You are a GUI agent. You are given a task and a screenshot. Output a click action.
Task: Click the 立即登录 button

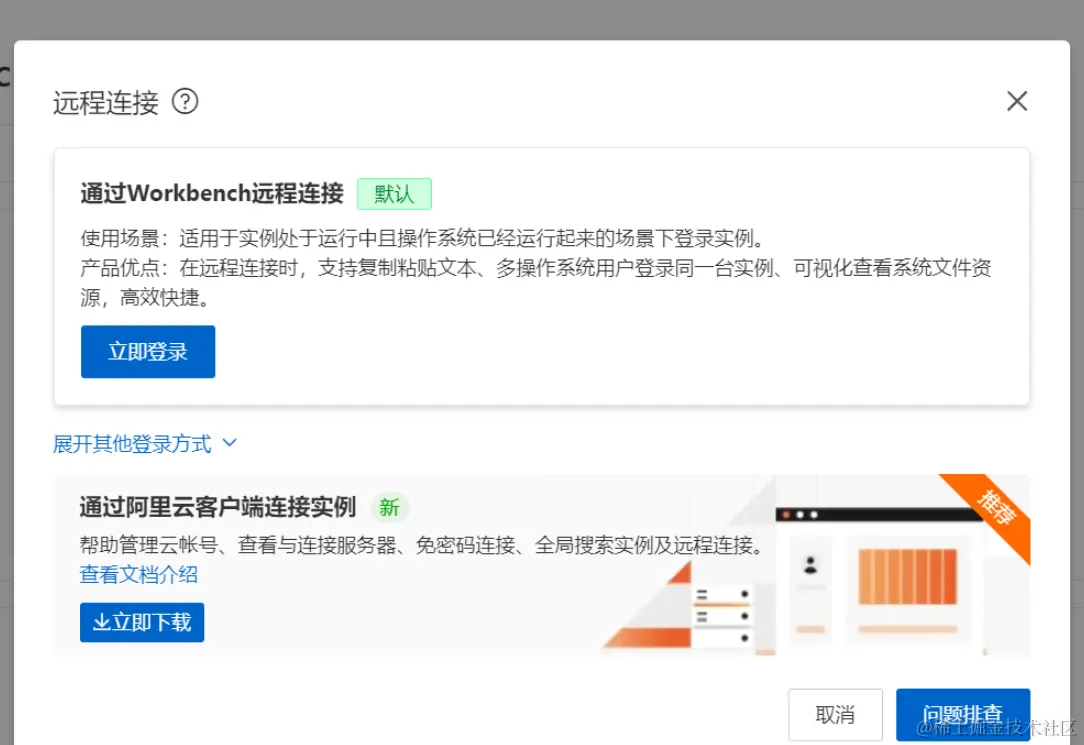pos(148,352)
